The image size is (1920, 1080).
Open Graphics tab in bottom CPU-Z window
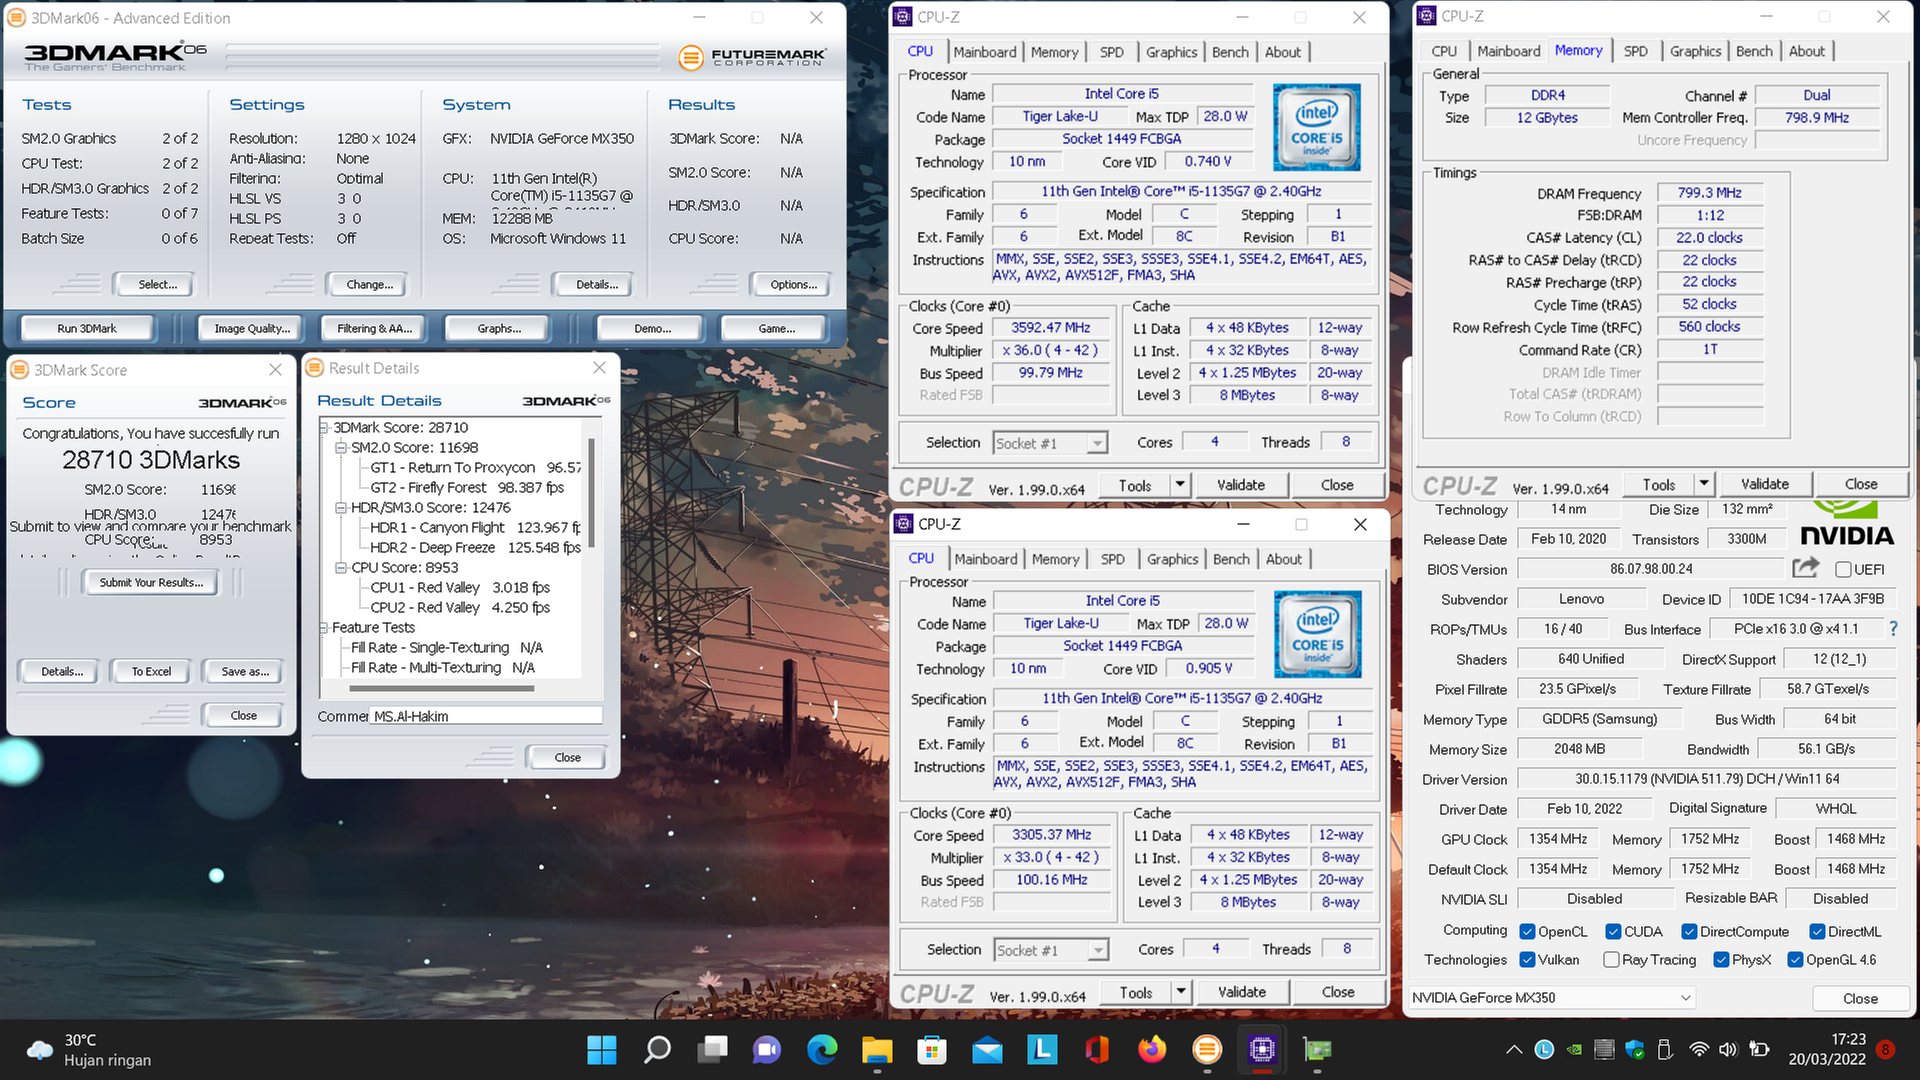1172,559
